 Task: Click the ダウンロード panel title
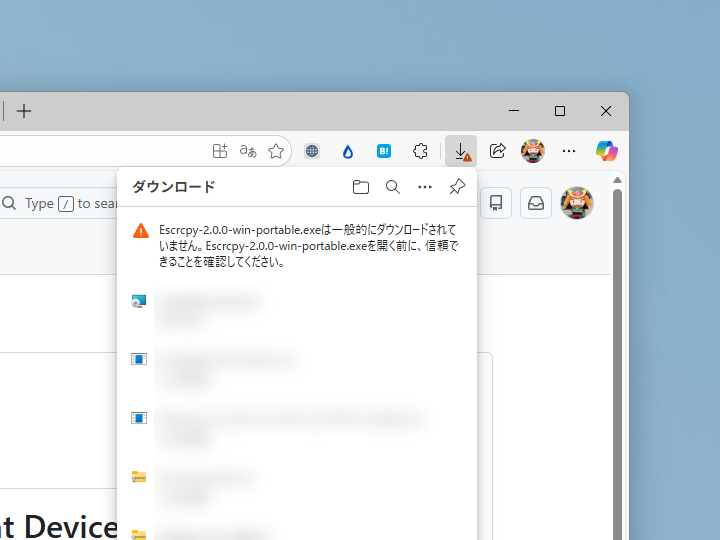pos(174,187)
